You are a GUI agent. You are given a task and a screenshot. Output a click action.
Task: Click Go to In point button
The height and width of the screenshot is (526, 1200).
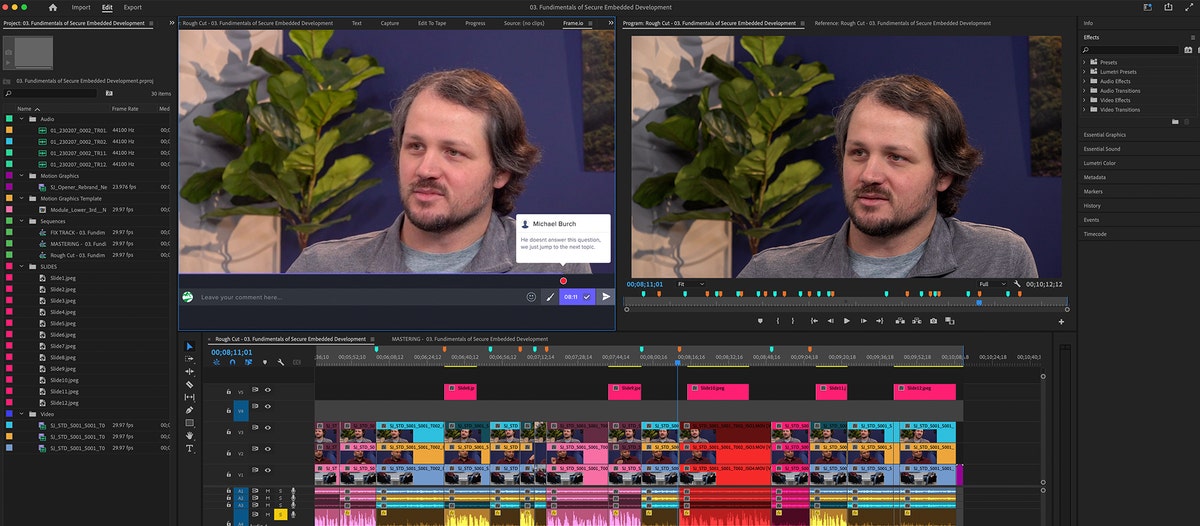812,321
